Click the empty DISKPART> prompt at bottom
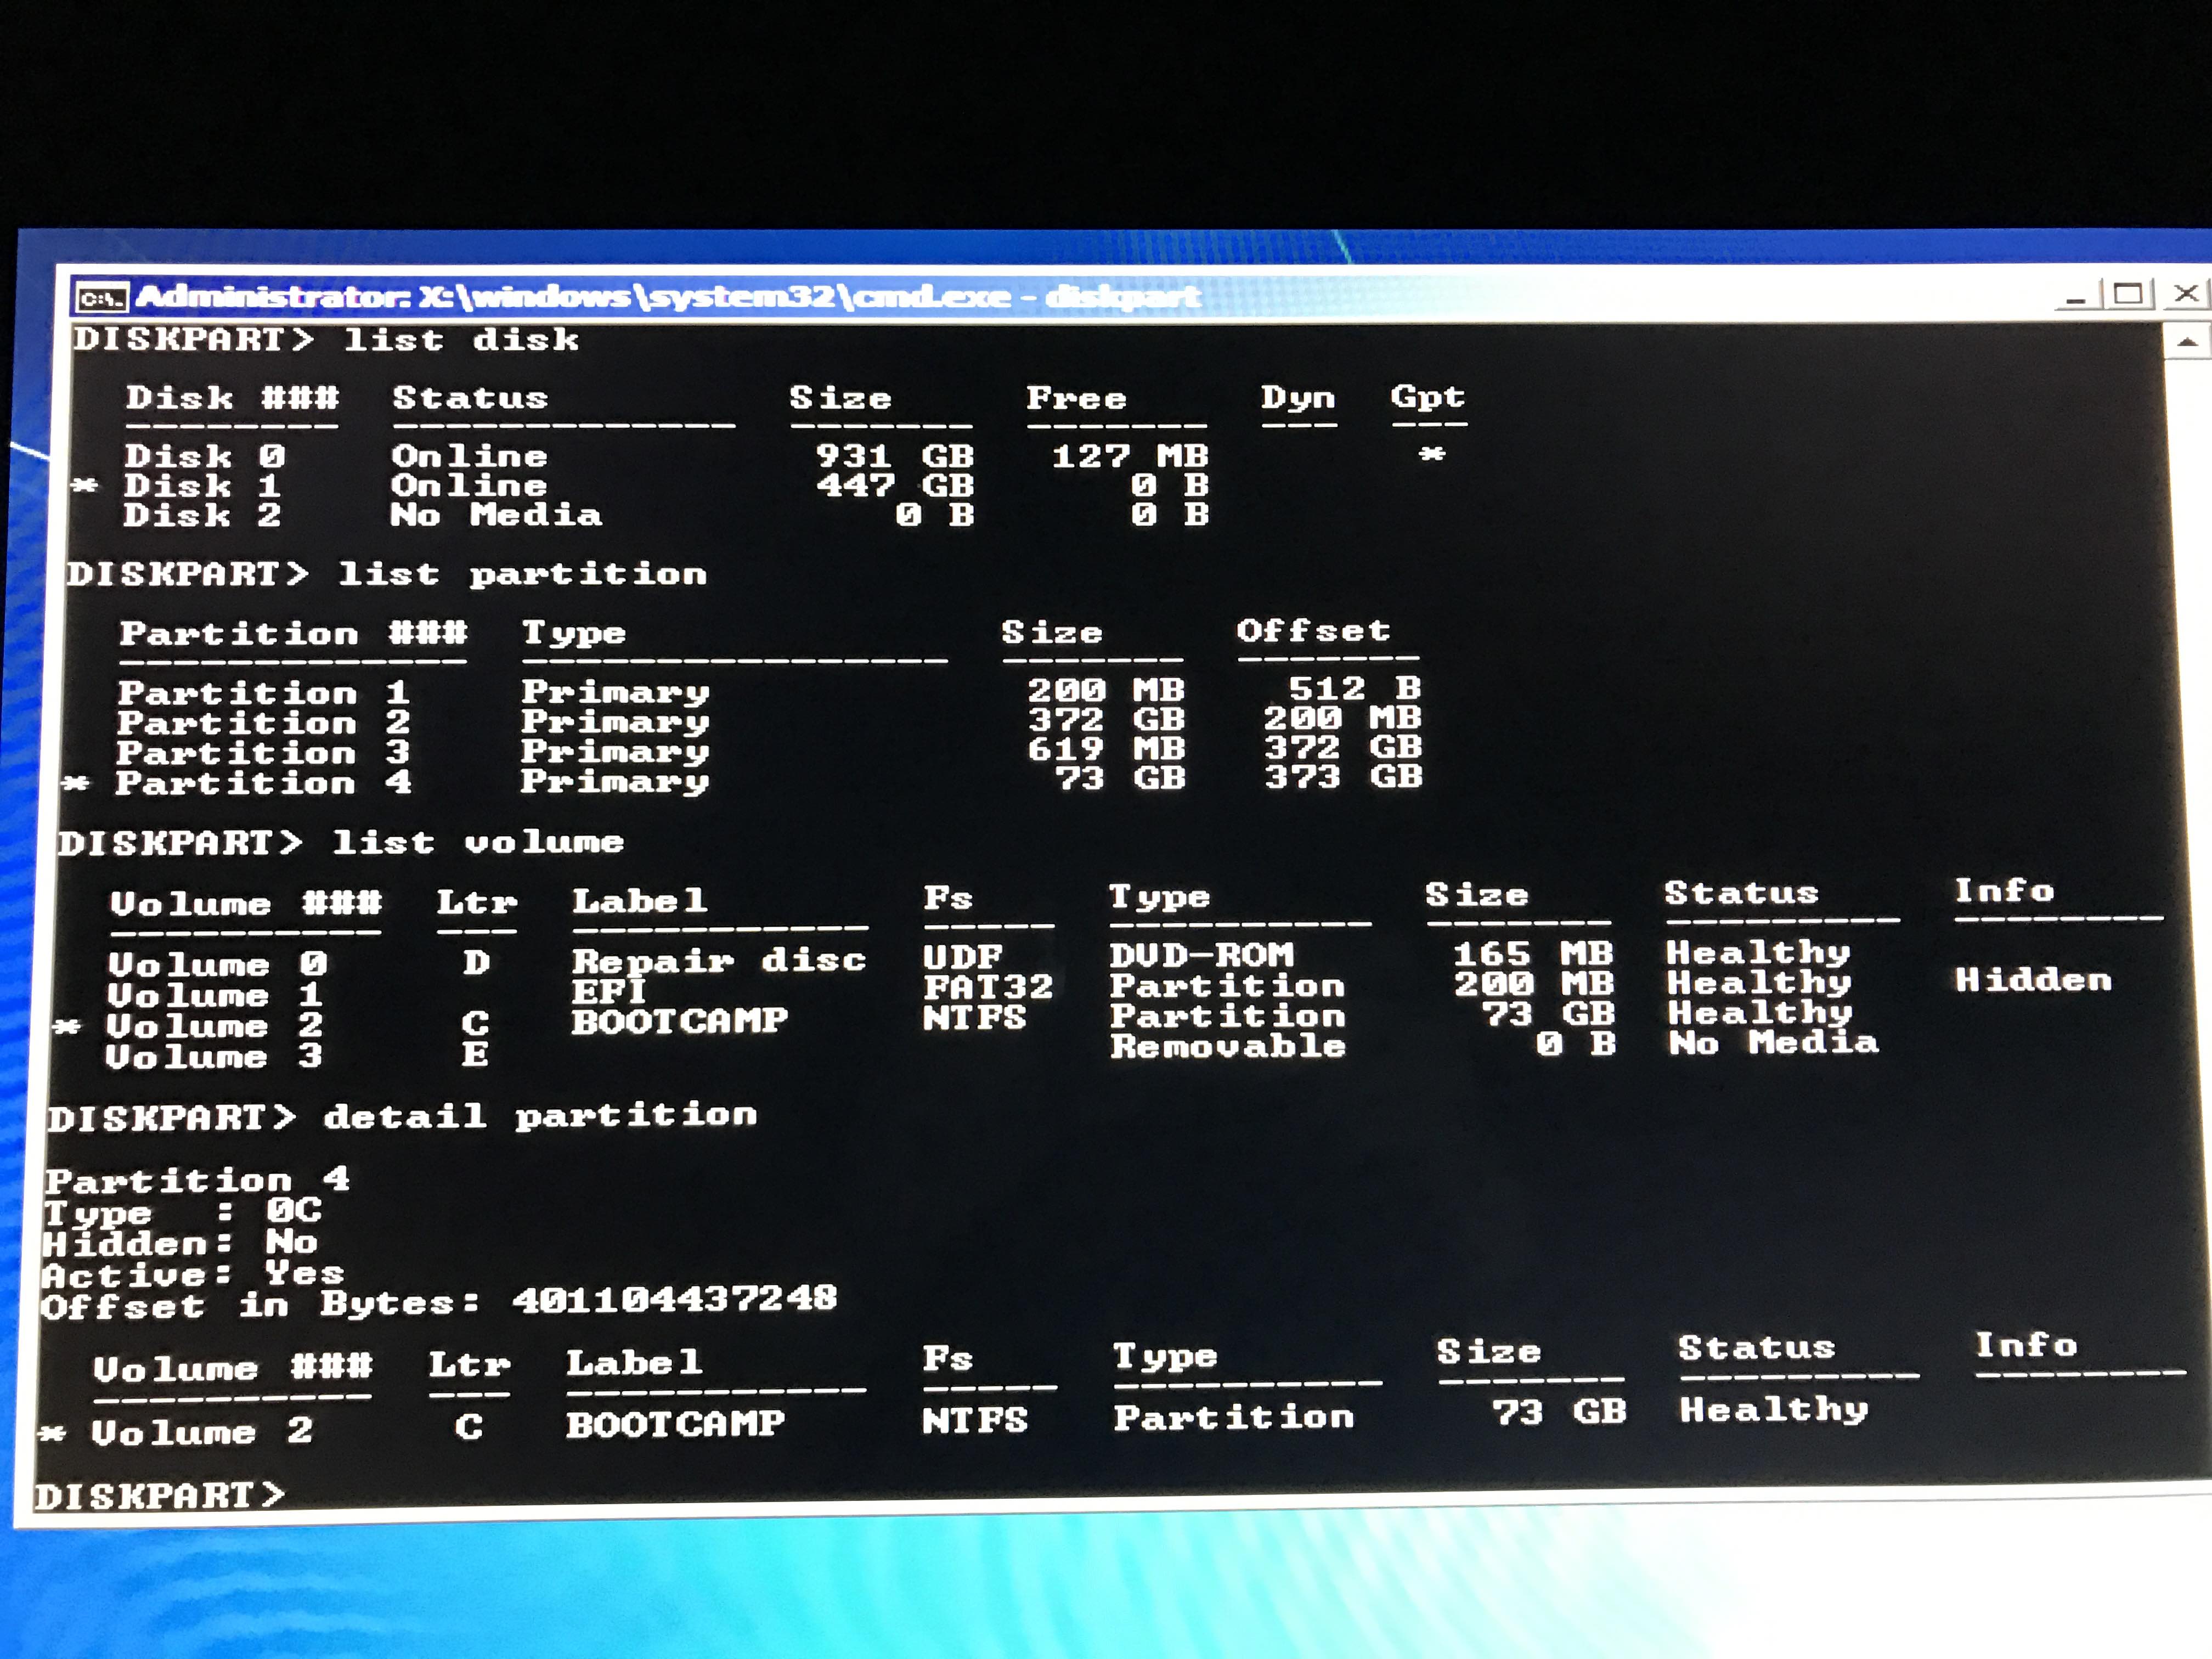This screenshot has width=2212, height=1659. 160,1495
